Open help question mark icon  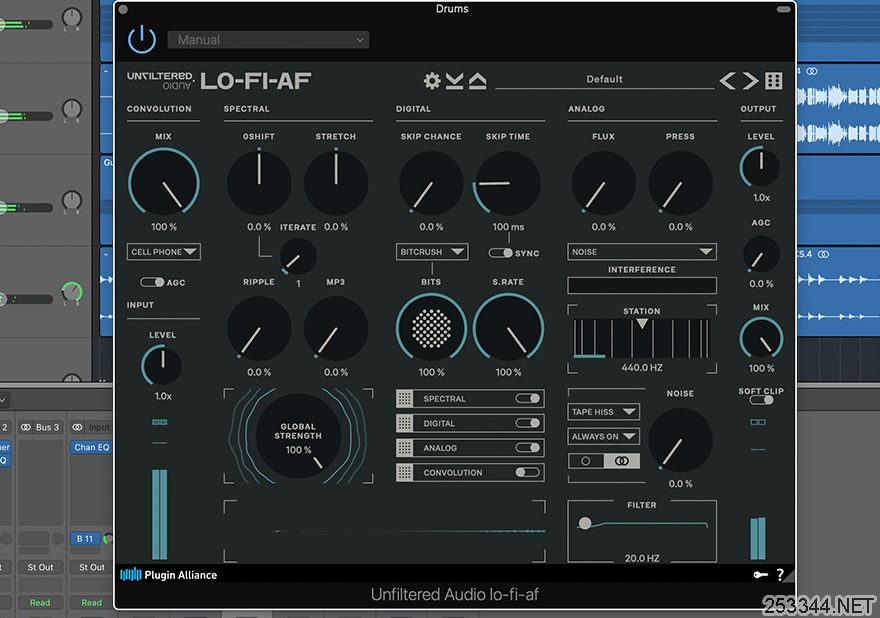coord(780,575)
